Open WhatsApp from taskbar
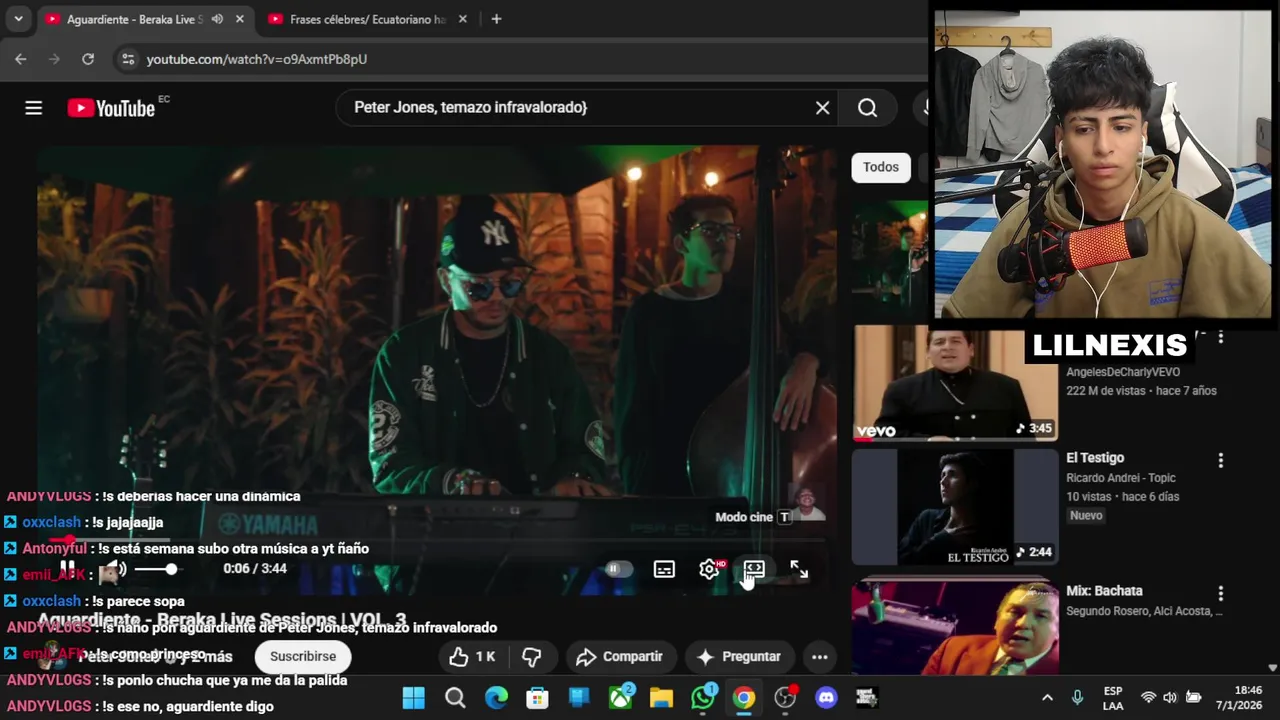The image size is (1280, 720). (703, 697)
